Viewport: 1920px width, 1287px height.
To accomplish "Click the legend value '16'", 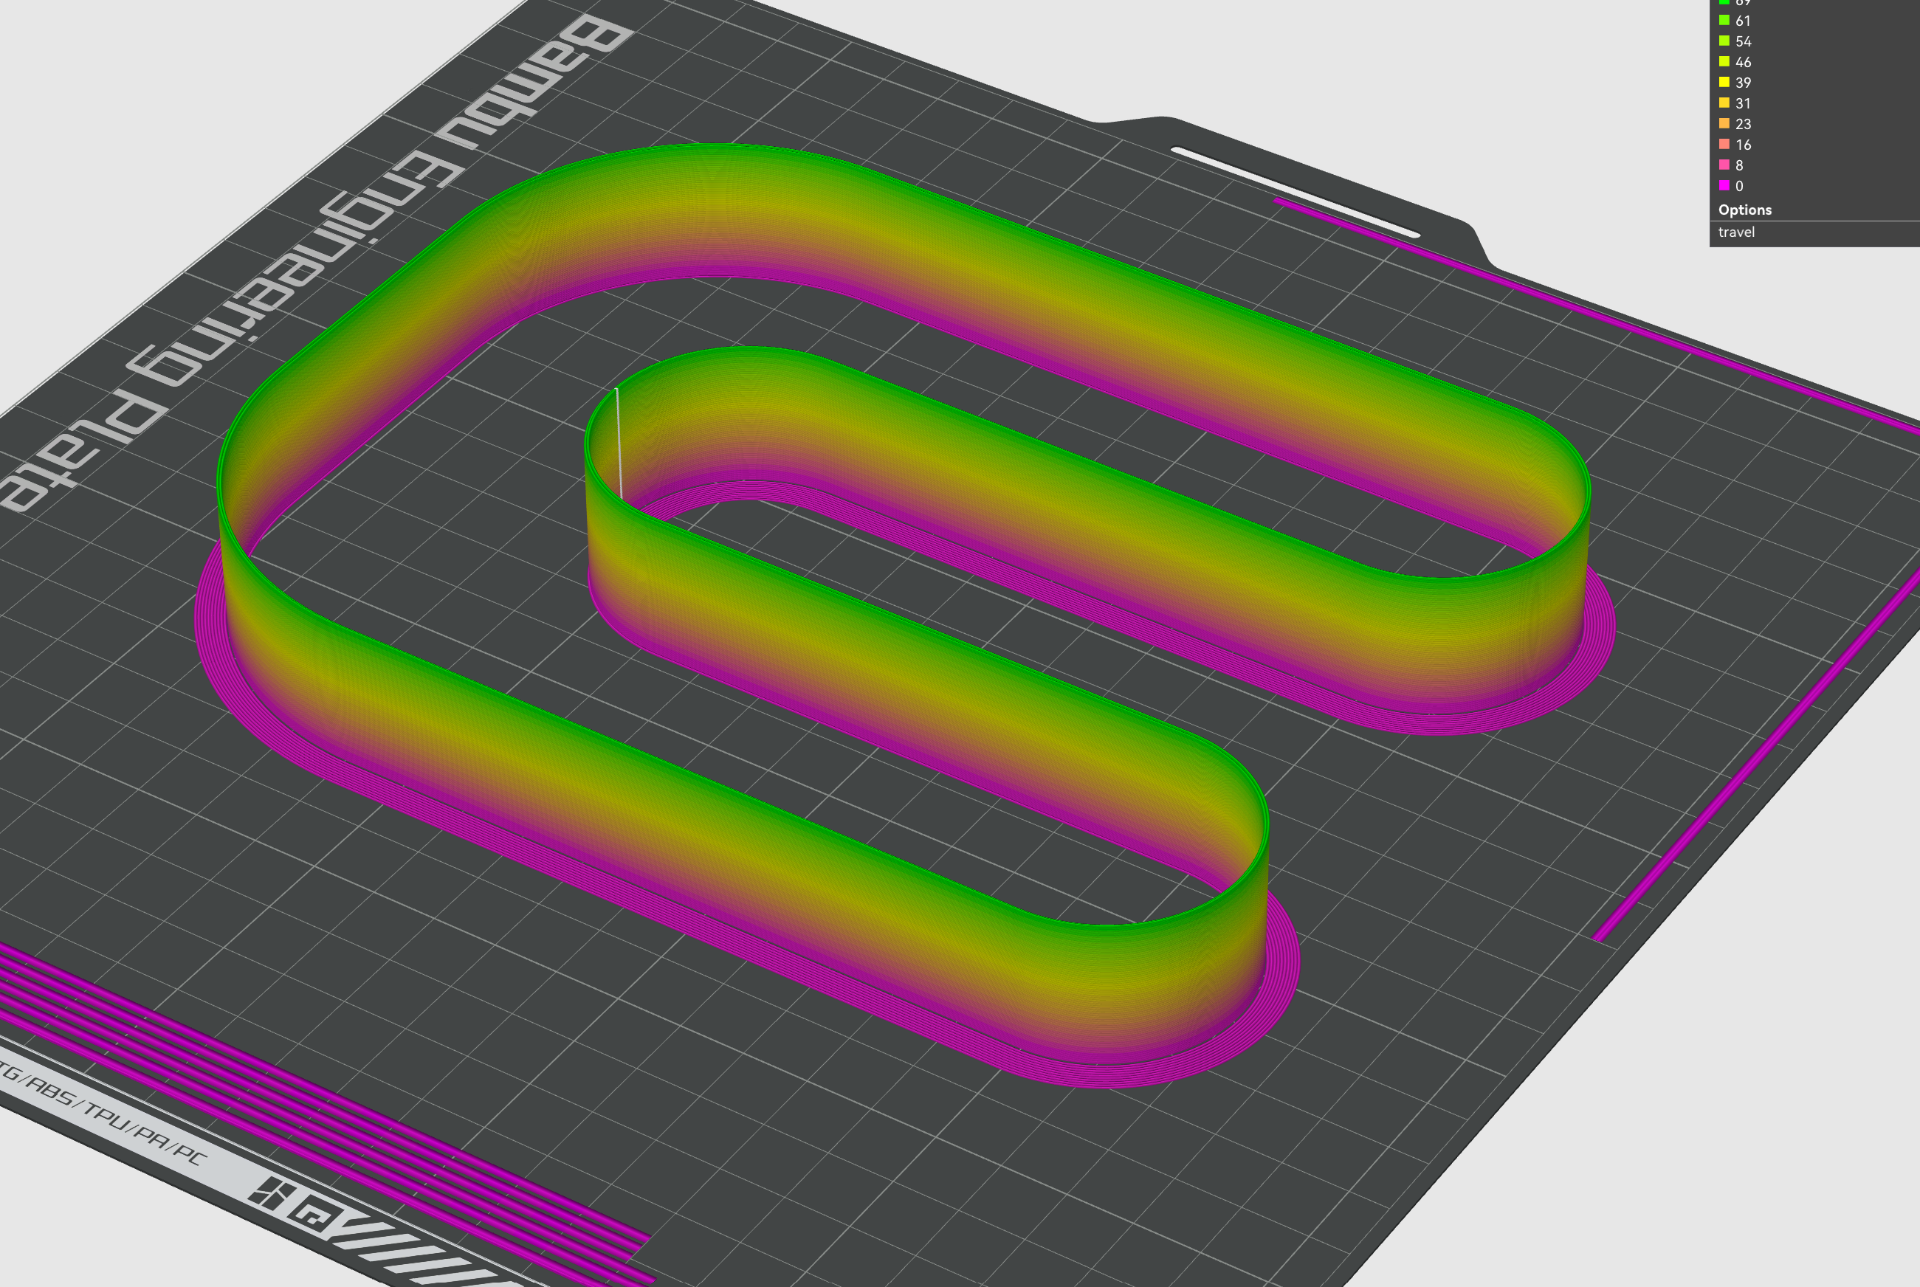I will pos(1743,145).
